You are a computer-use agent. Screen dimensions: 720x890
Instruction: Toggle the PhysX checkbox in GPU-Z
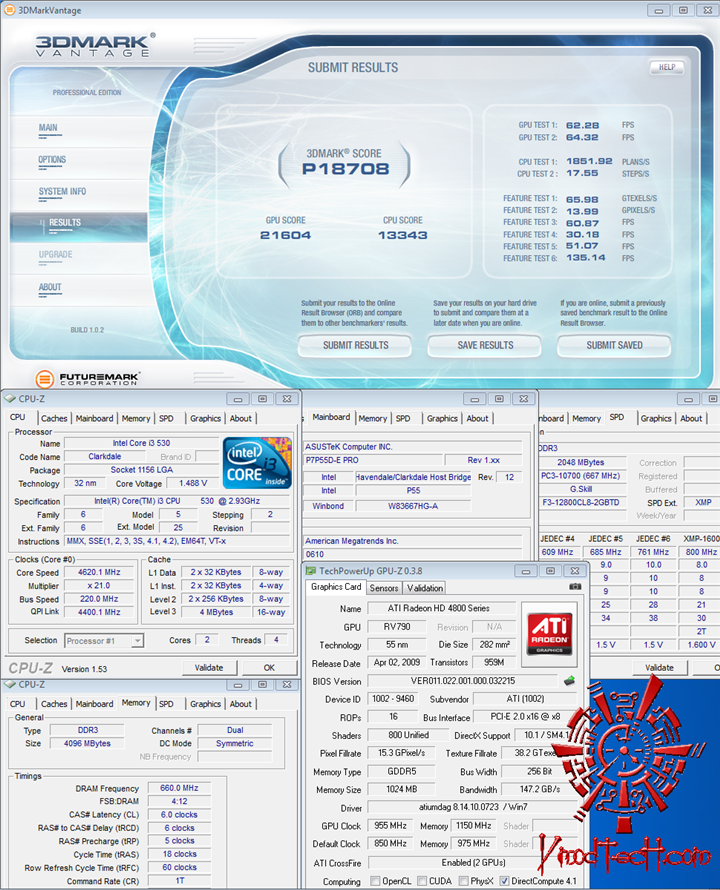point(463,881)
